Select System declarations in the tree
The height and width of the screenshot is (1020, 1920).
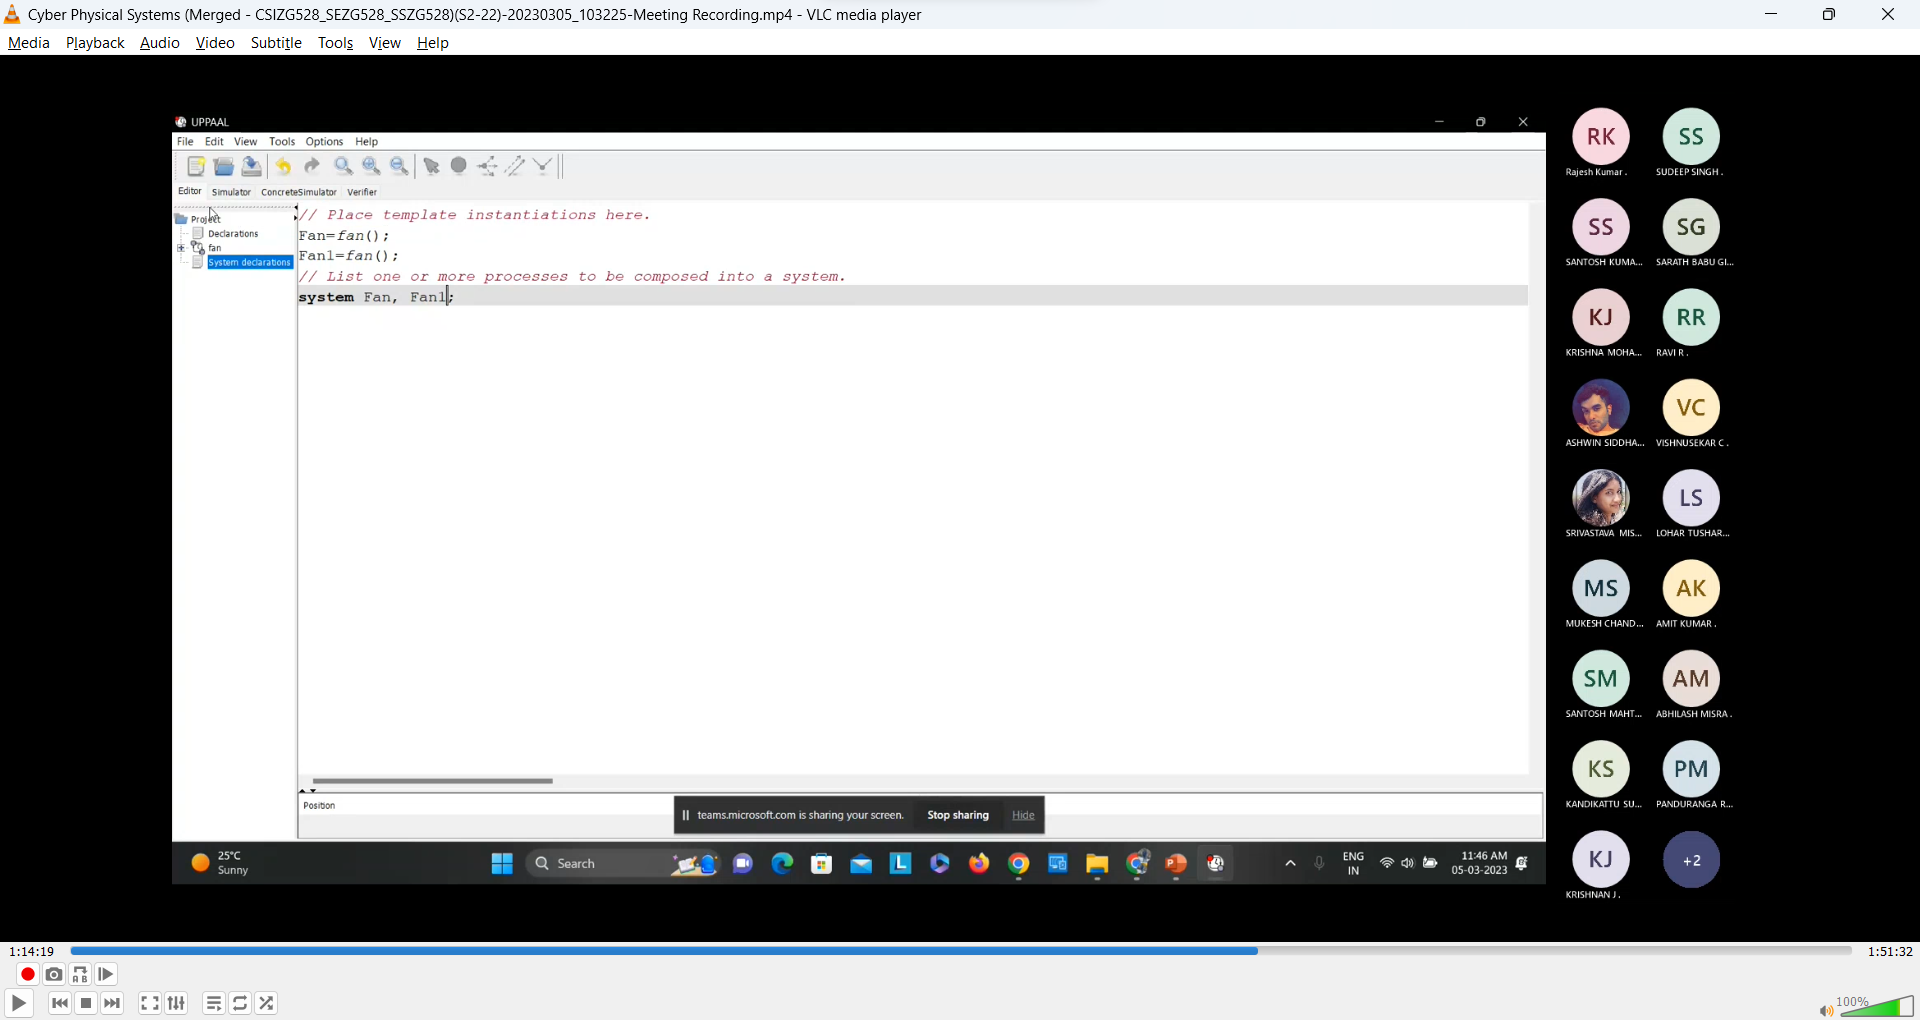coord(250,263)
